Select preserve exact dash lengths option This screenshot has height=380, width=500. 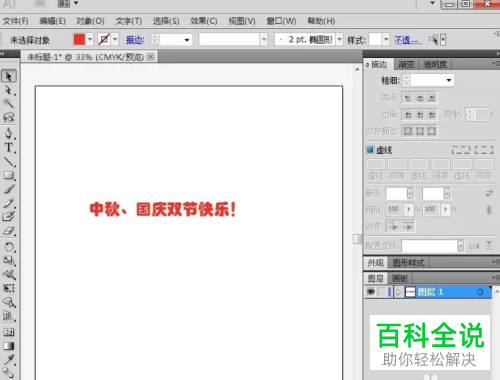pos(461,150)
